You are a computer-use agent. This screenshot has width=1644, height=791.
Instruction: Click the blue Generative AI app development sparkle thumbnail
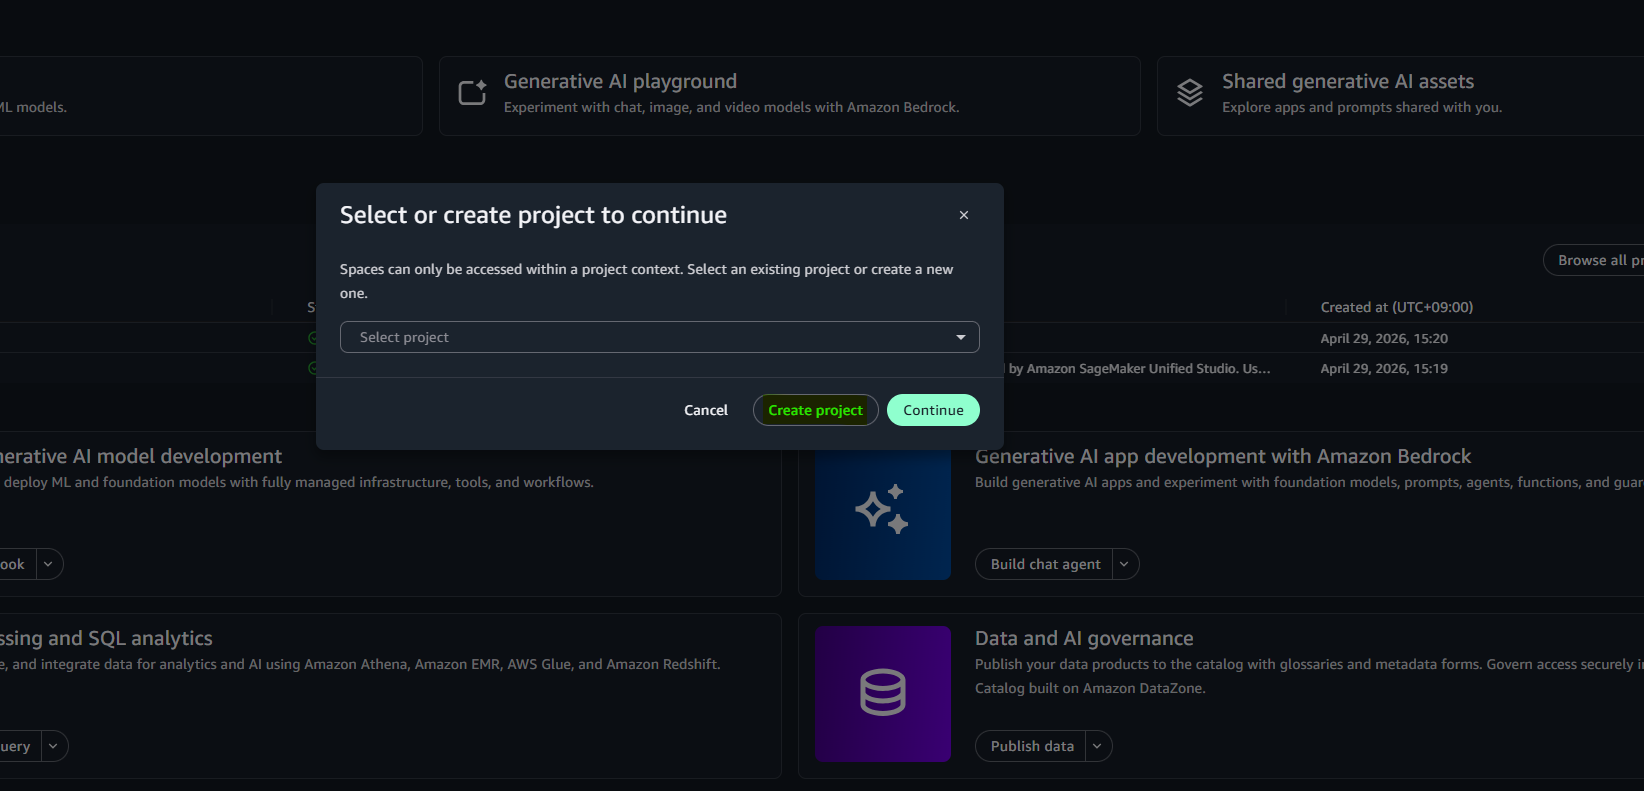(x=883, y=514)
